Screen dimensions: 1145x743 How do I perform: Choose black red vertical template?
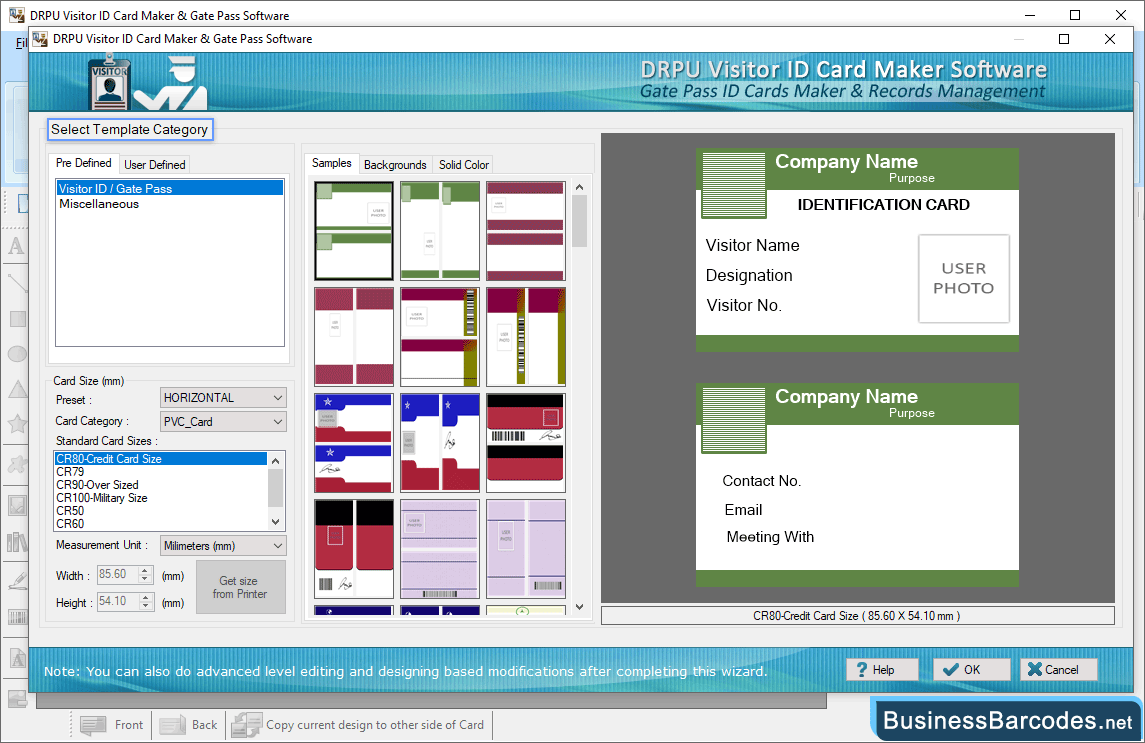tap(354, 549)
